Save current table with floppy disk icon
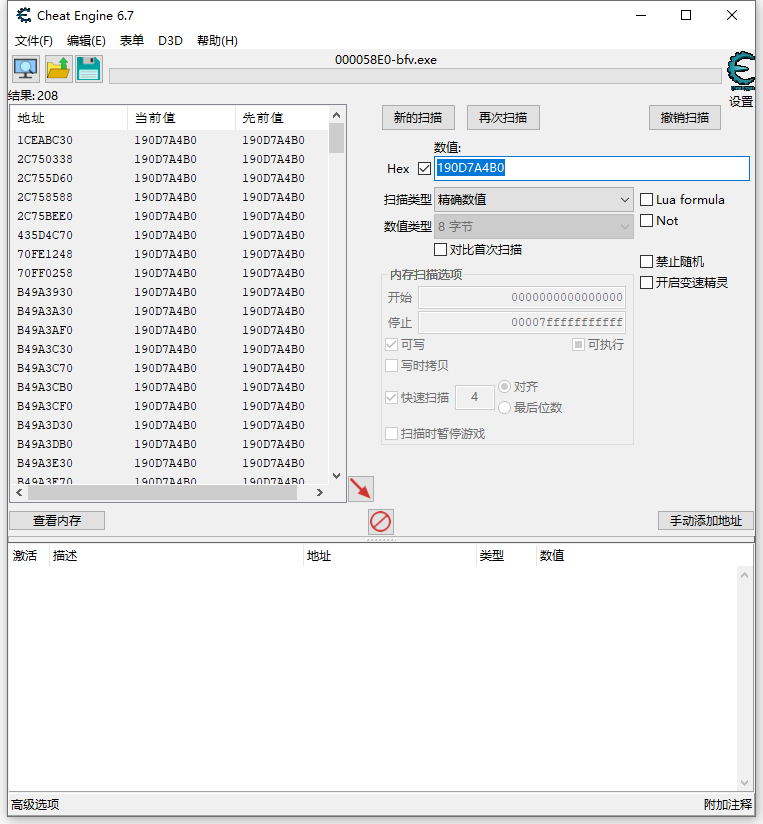 coord(89,69)
